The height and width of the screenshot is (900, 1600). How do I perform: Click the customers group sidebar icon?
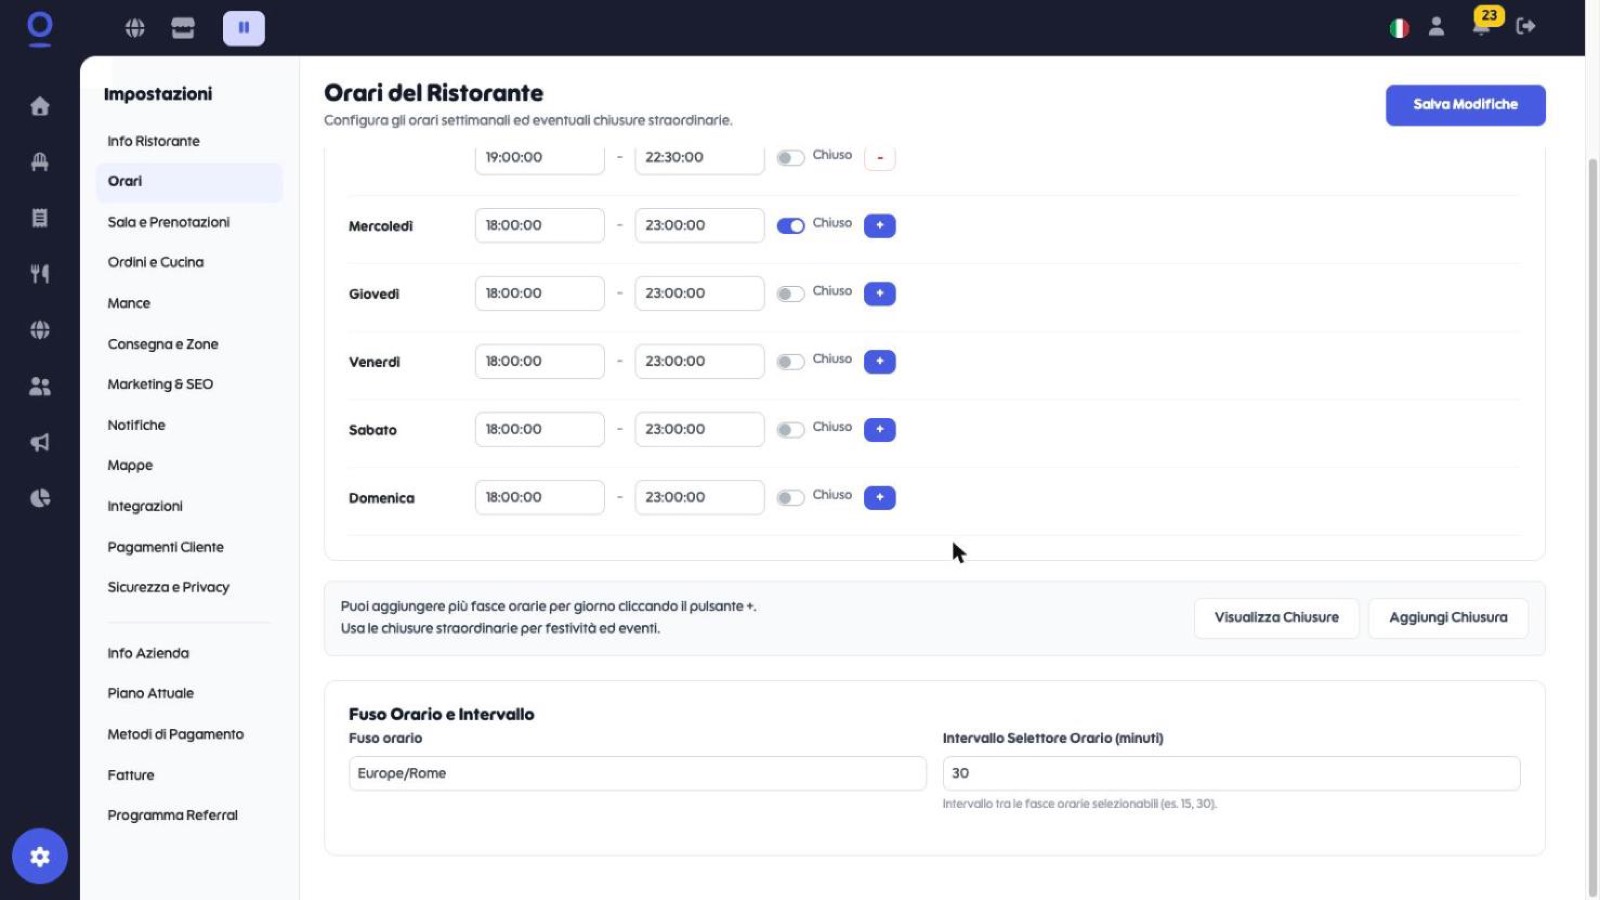pyautogui.click(x=40, y=386)
